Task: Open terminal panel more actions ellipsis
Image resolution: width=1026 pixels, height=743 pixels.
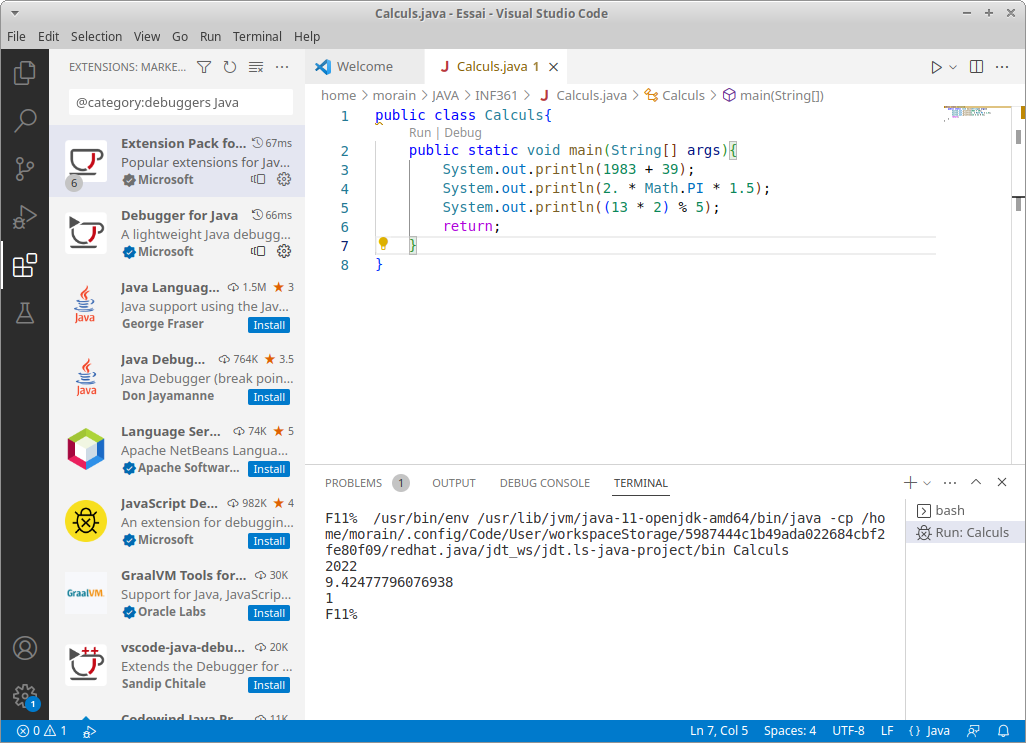Action: (x=950, y=483)
